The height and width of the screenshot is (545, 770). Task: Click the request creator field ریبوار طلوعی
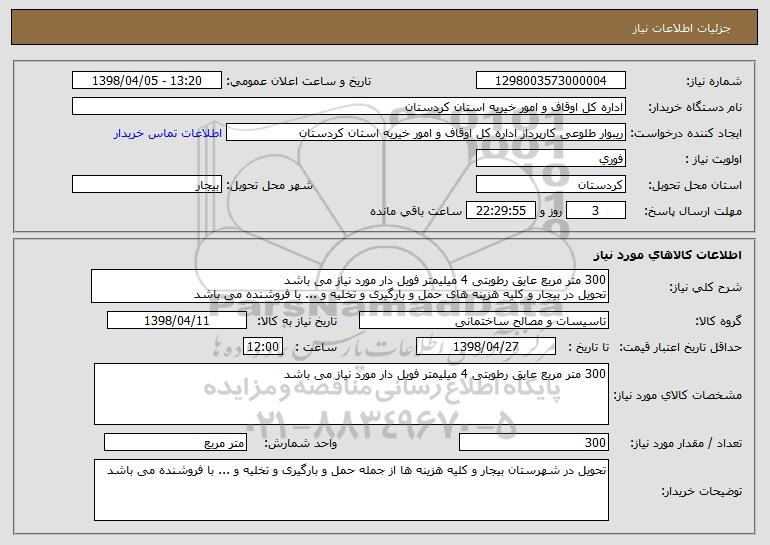click(x=426, y=132)
